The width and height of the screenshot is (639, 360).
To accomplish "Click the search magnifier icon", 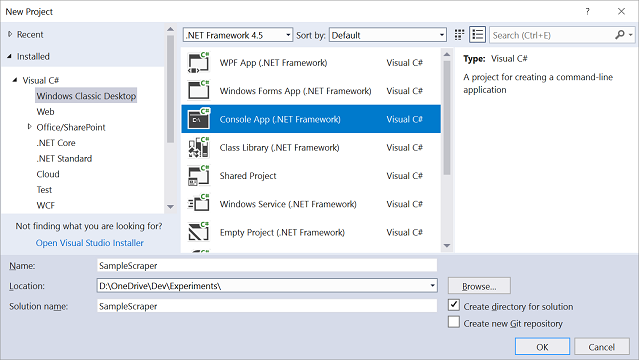I will [619, 35].
